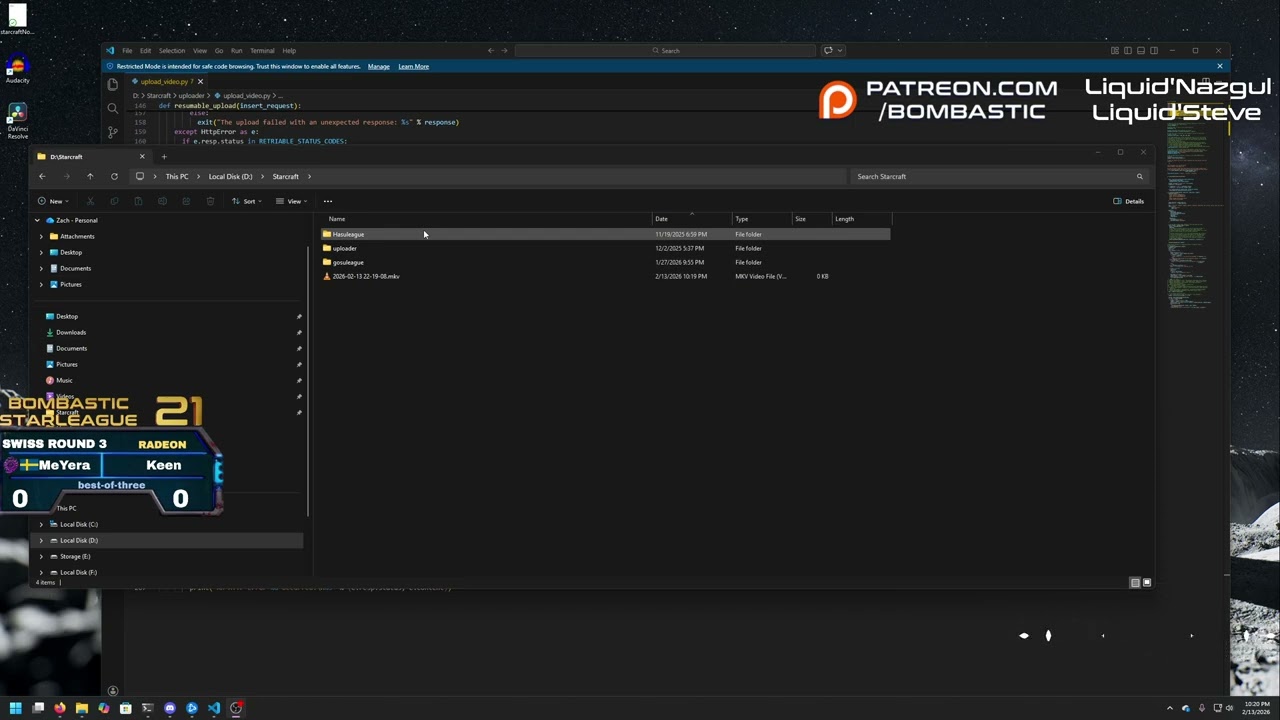Click the Rename icon in Explorer toolbar
Image resolution: width=1280 pixels, height=720 pixels.
[162, 201]
